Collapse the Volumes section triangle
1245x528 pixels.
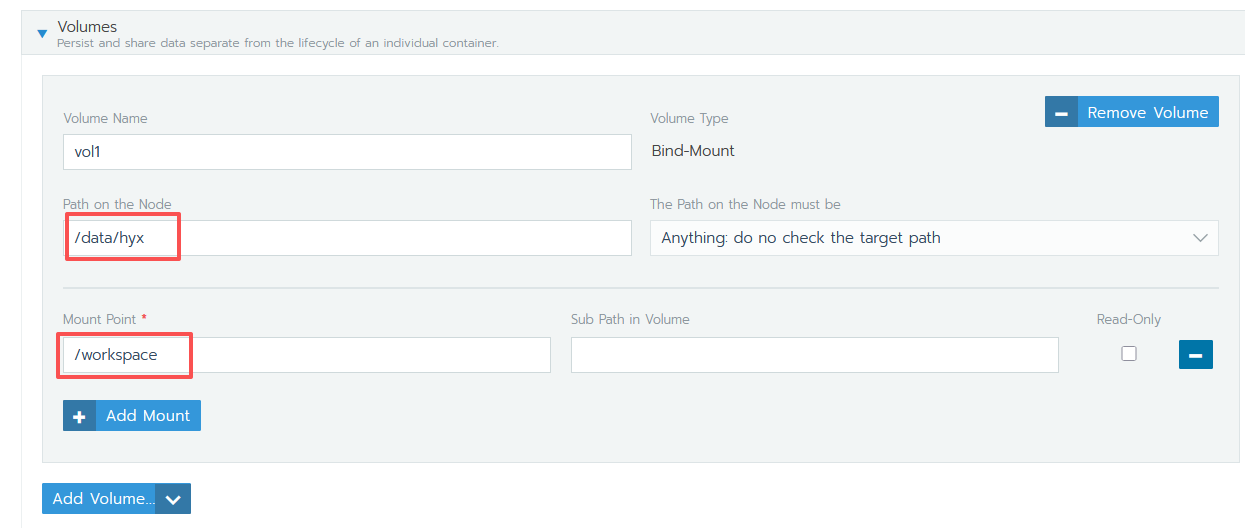point(42,33)
